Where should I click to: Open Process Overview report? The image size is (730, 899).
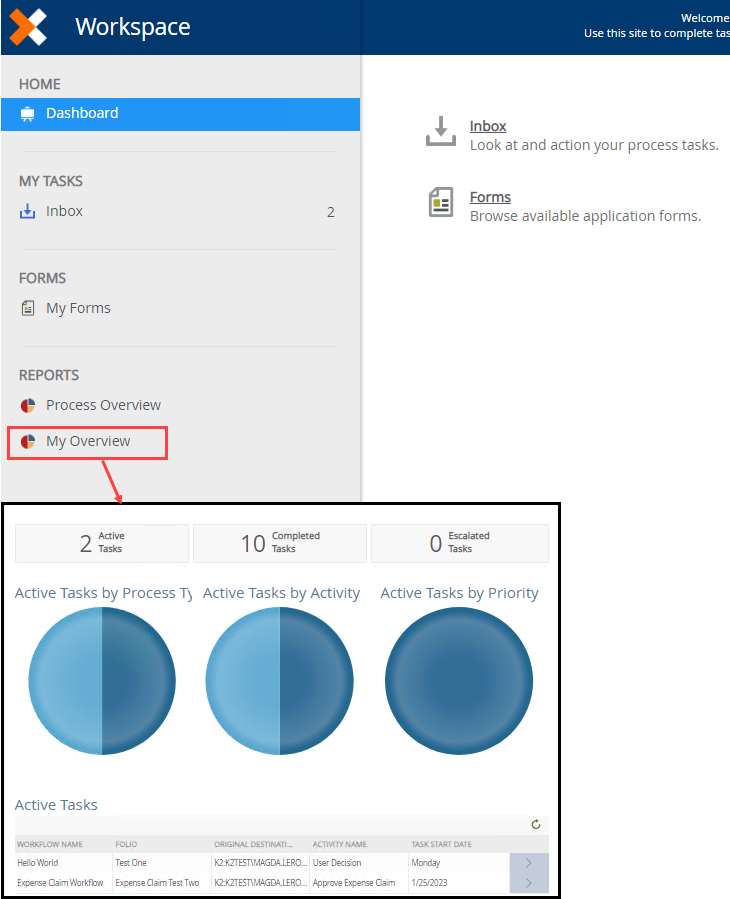[103, 405]
